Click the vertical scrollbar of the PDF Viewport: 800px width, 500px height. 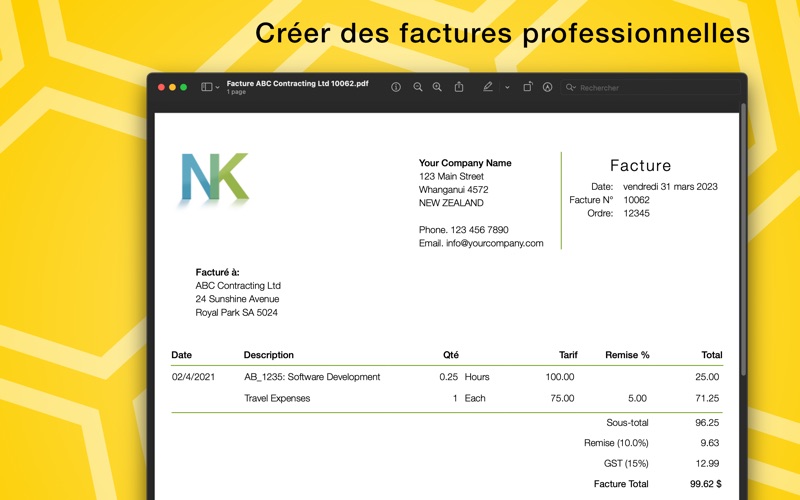pyautogui.click(x=744, y=240)
